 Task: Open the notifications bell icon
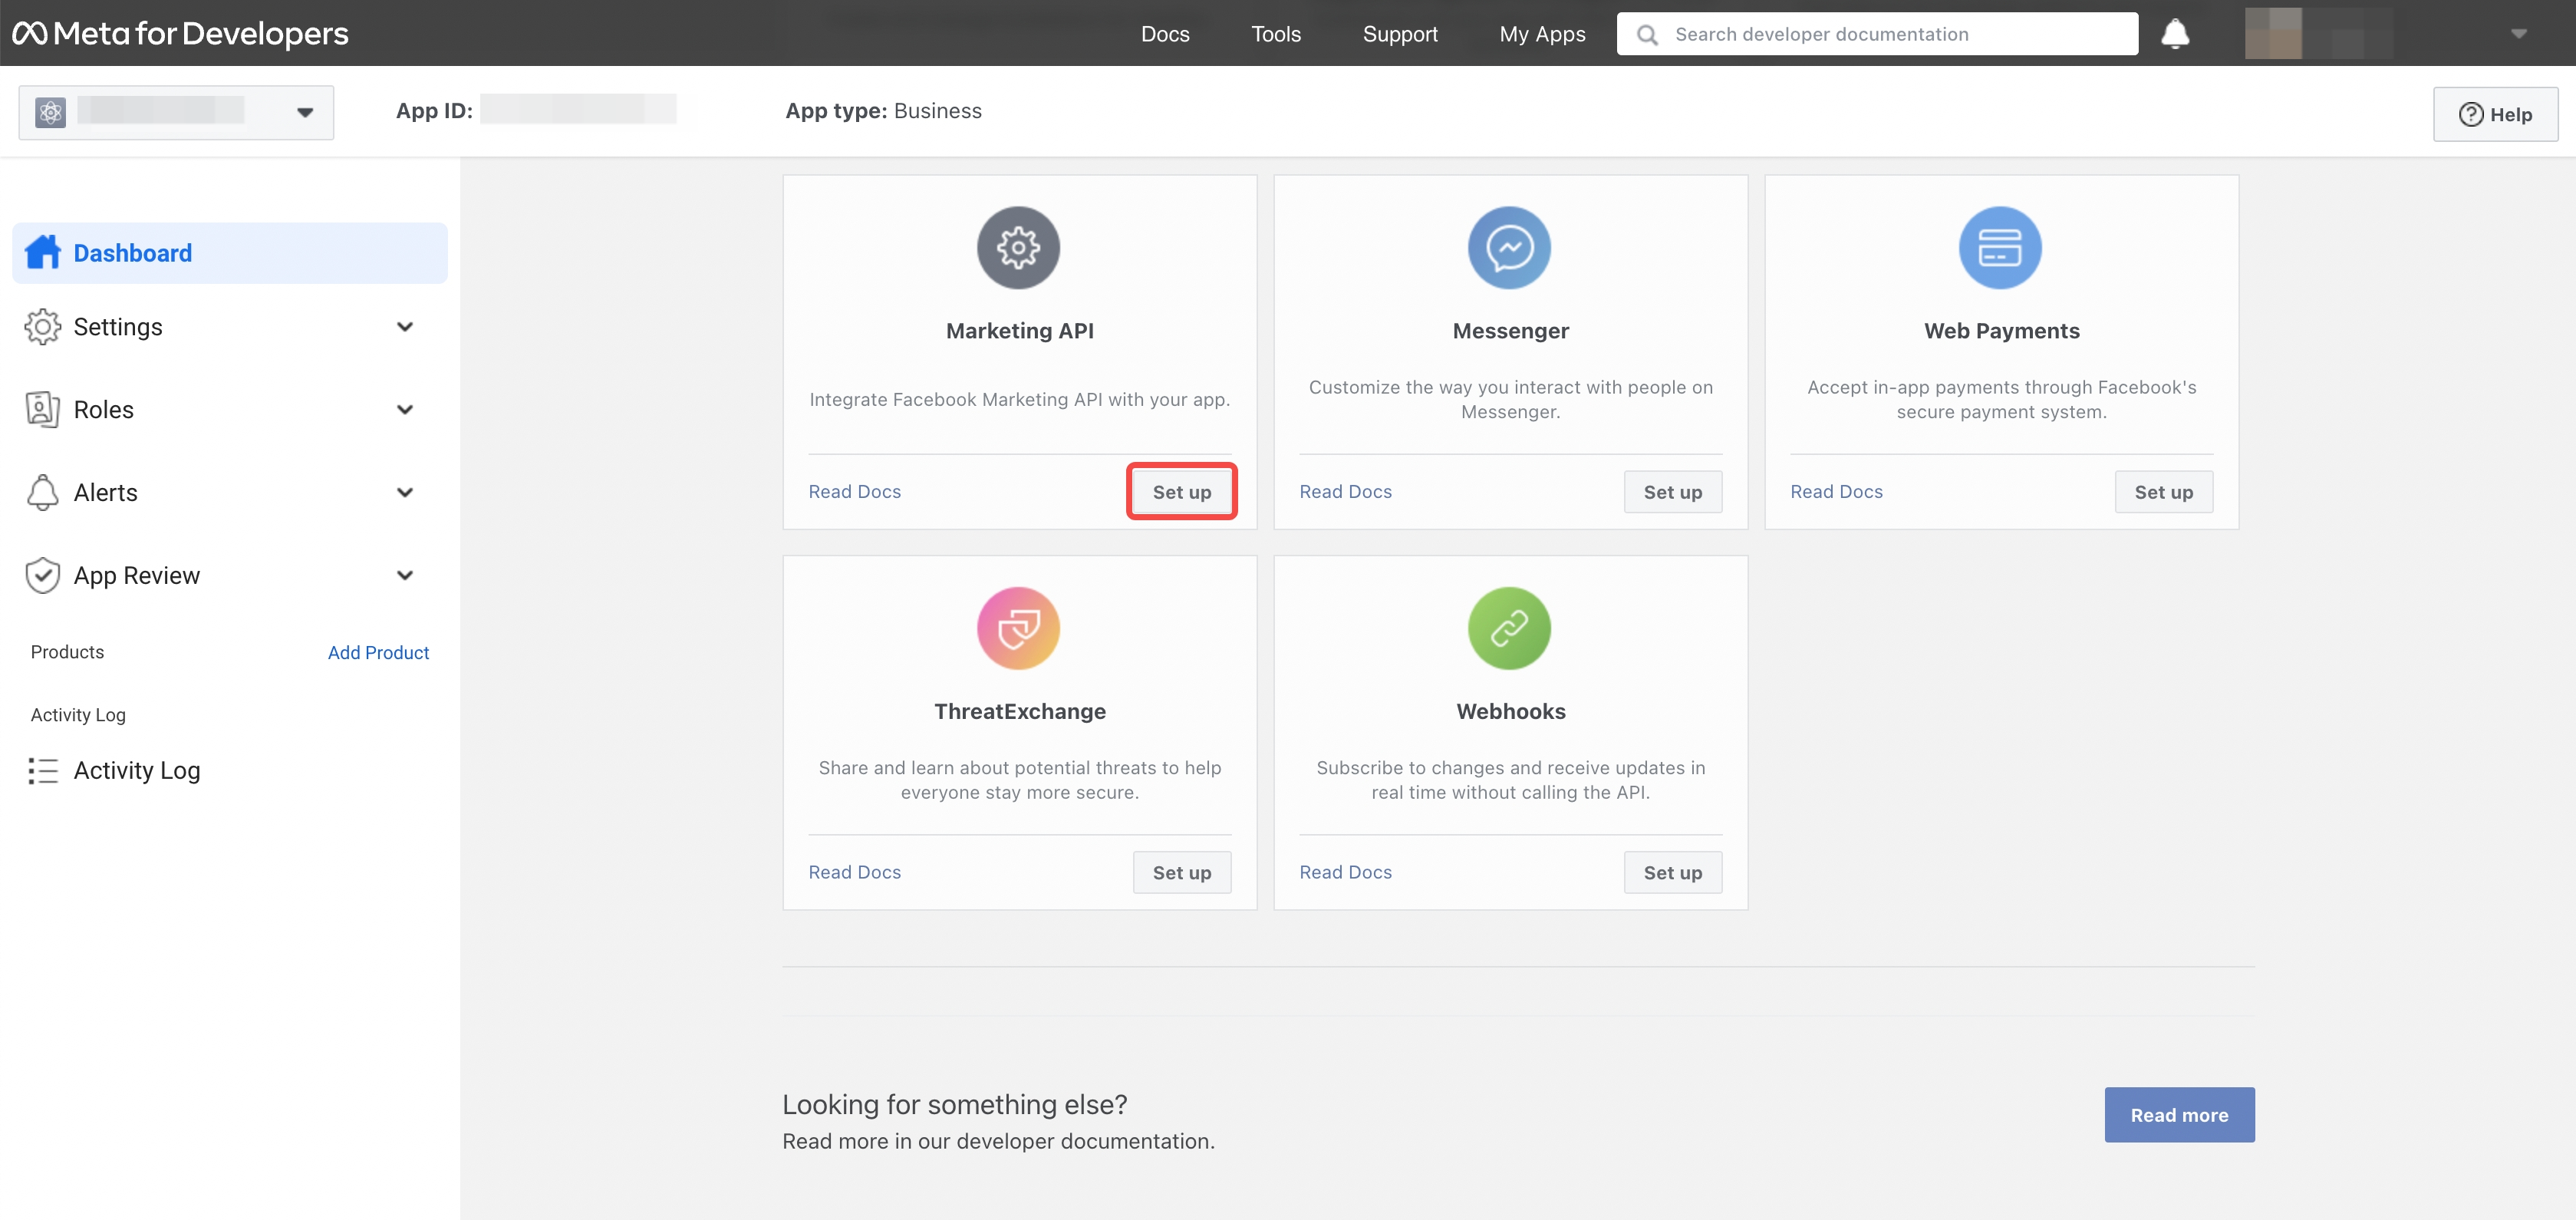(x=2176, y=33)
